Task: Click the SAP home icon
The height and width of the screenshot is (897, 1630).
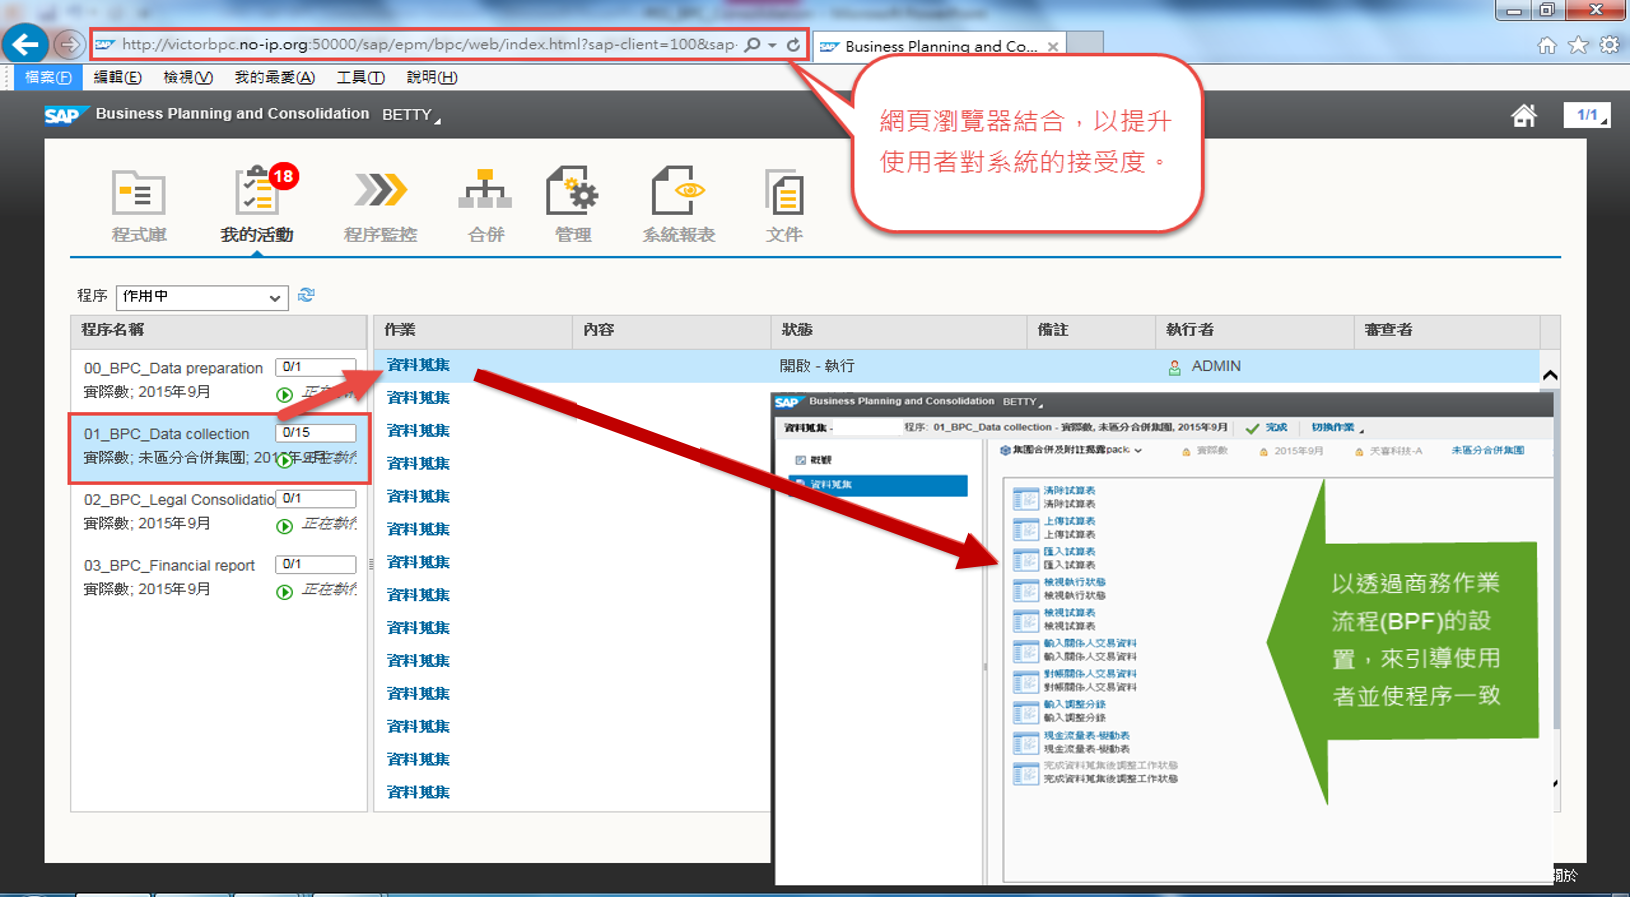Action: tap(1523, 116)
